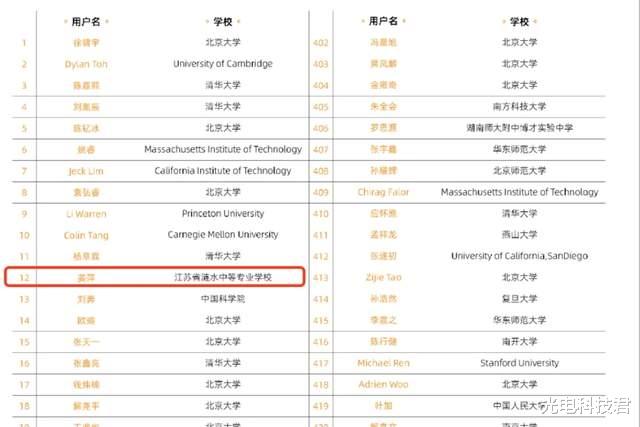640x427 pixels.
Task: Select the username Li Warren
Action: [x=86, y=214]
